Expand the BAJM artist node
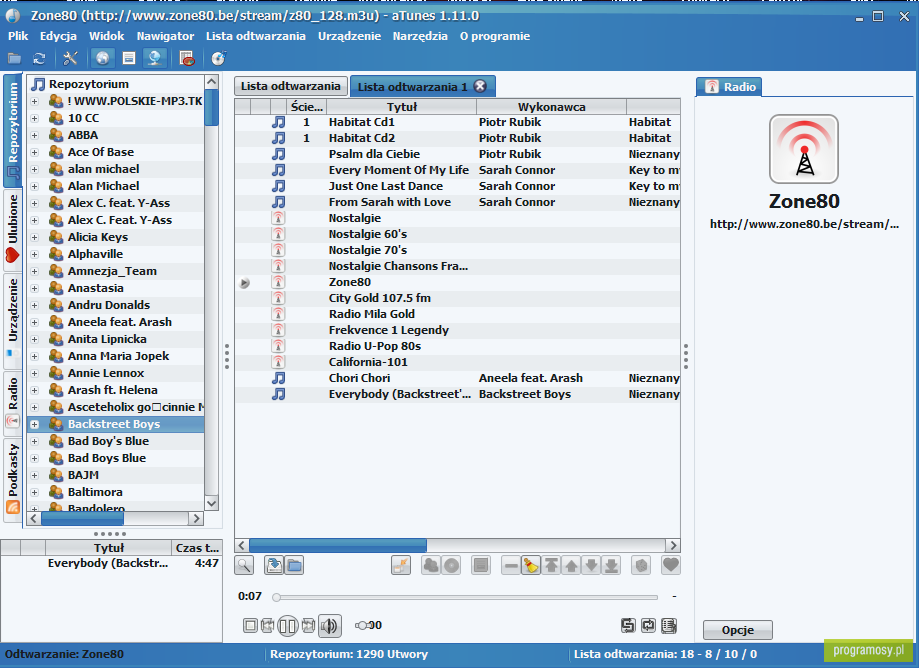 [x=35, y=475]
